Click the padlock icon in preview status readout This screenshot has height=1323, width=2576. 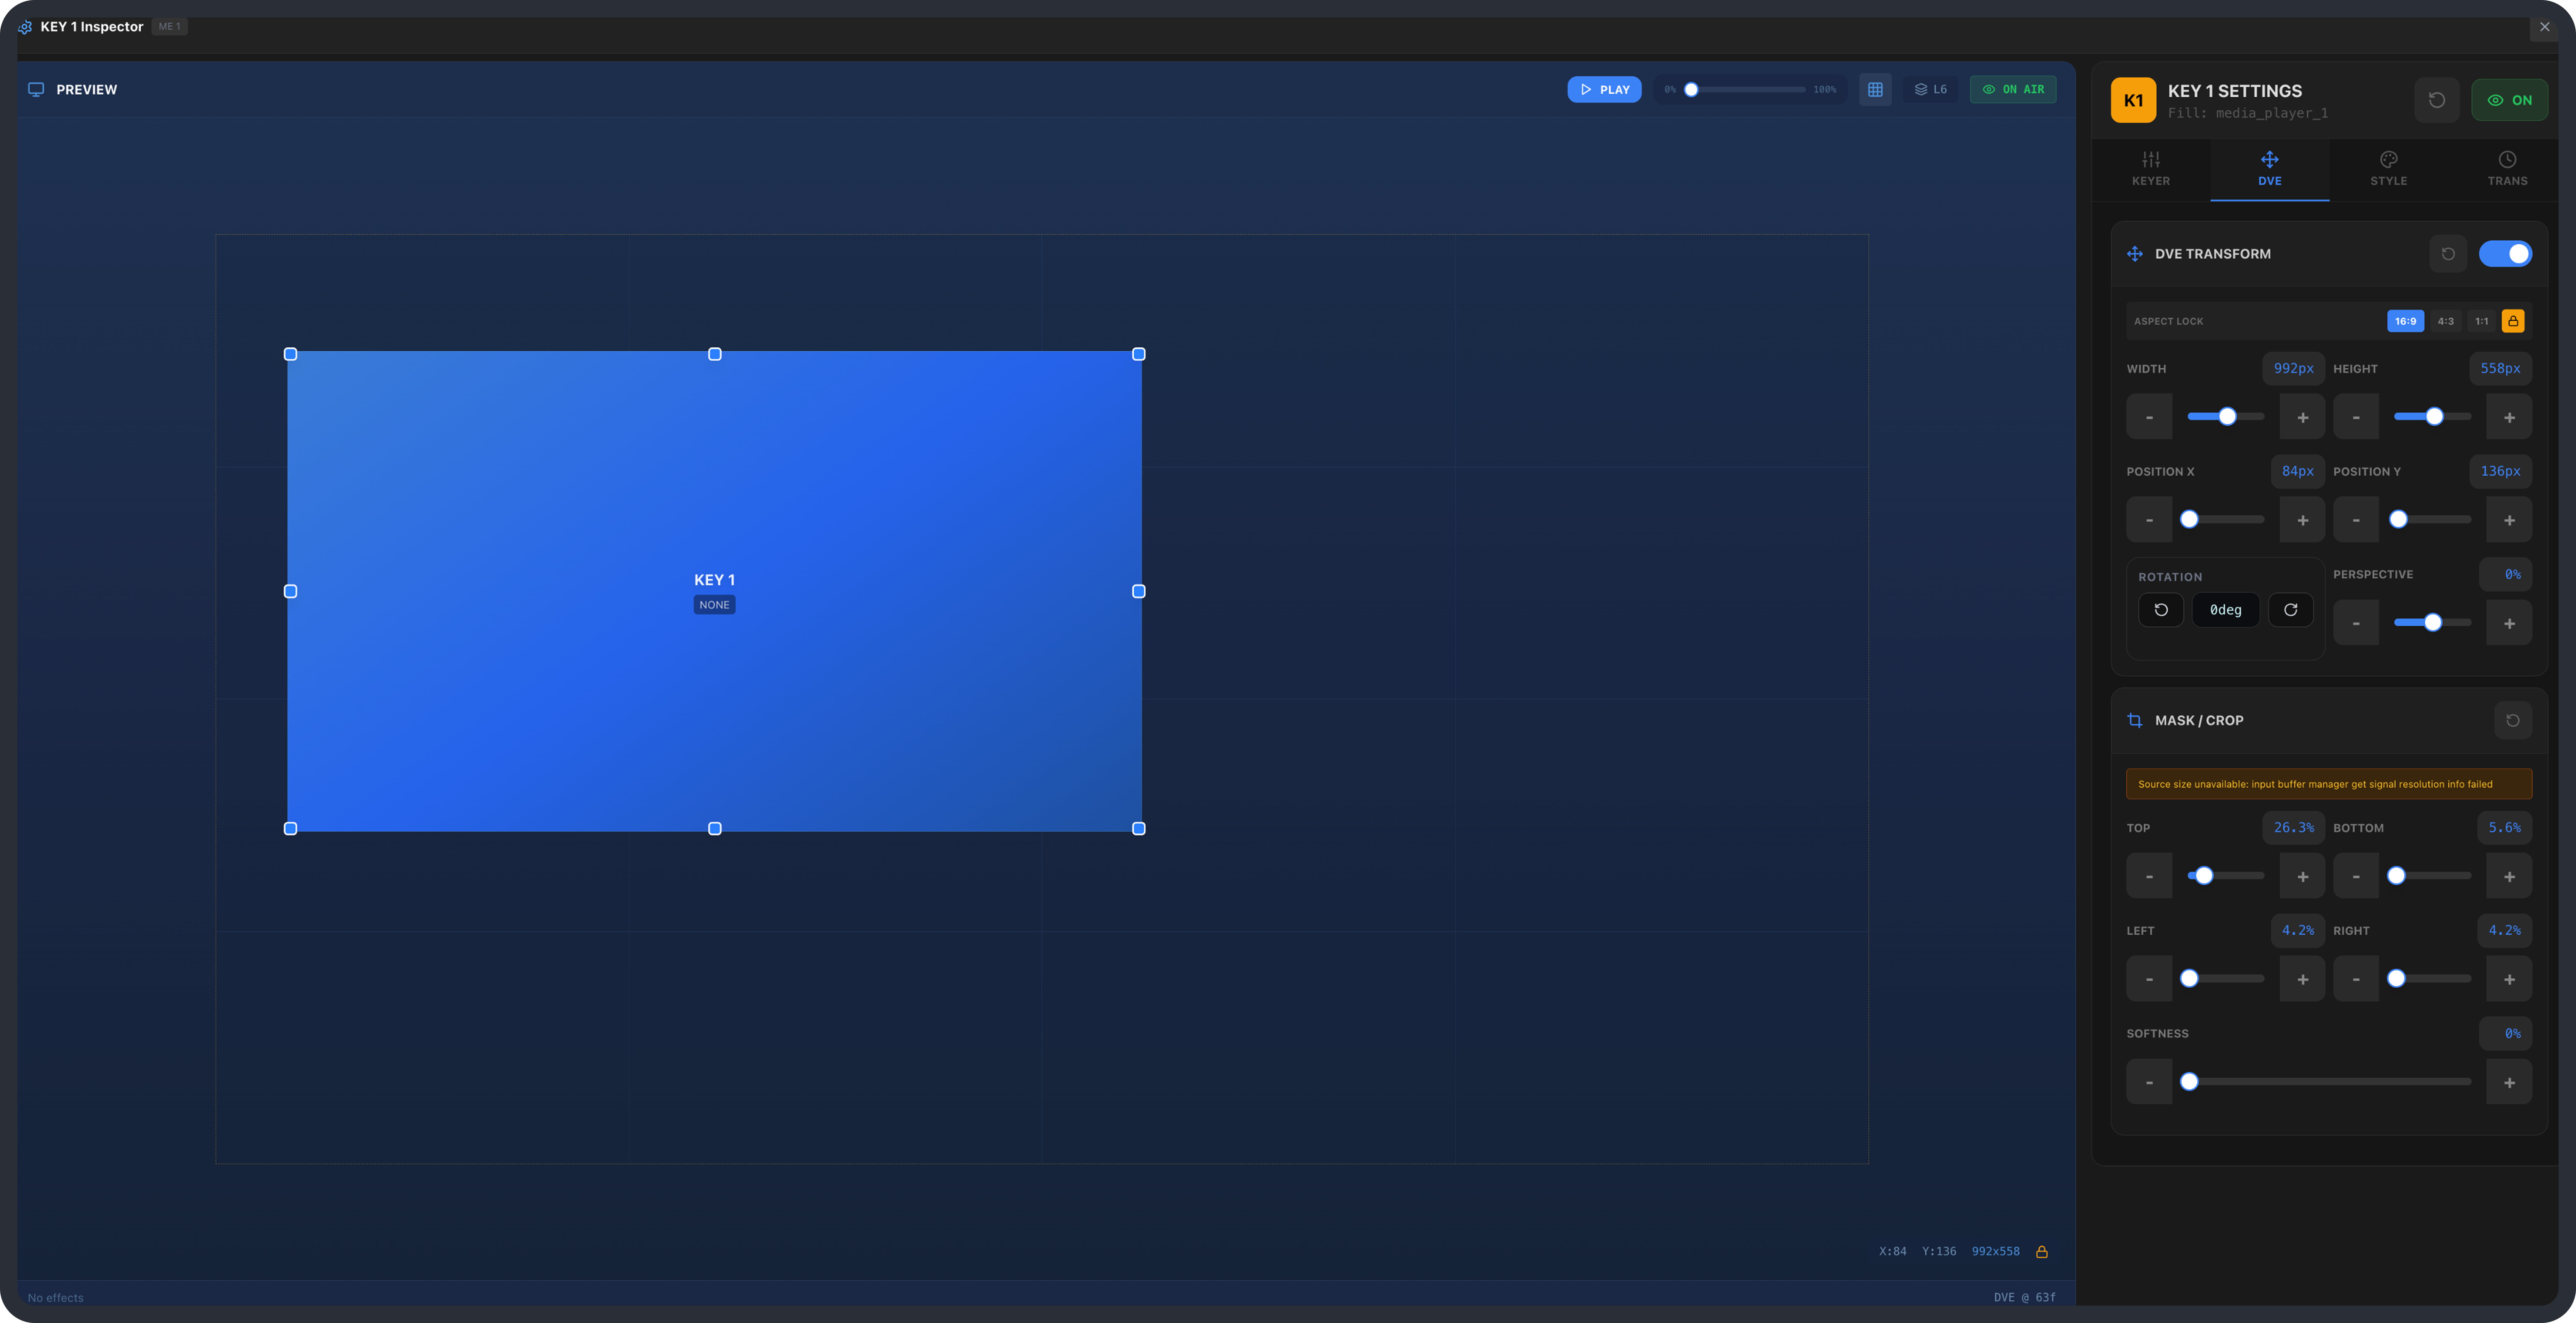[2042, 1252]
